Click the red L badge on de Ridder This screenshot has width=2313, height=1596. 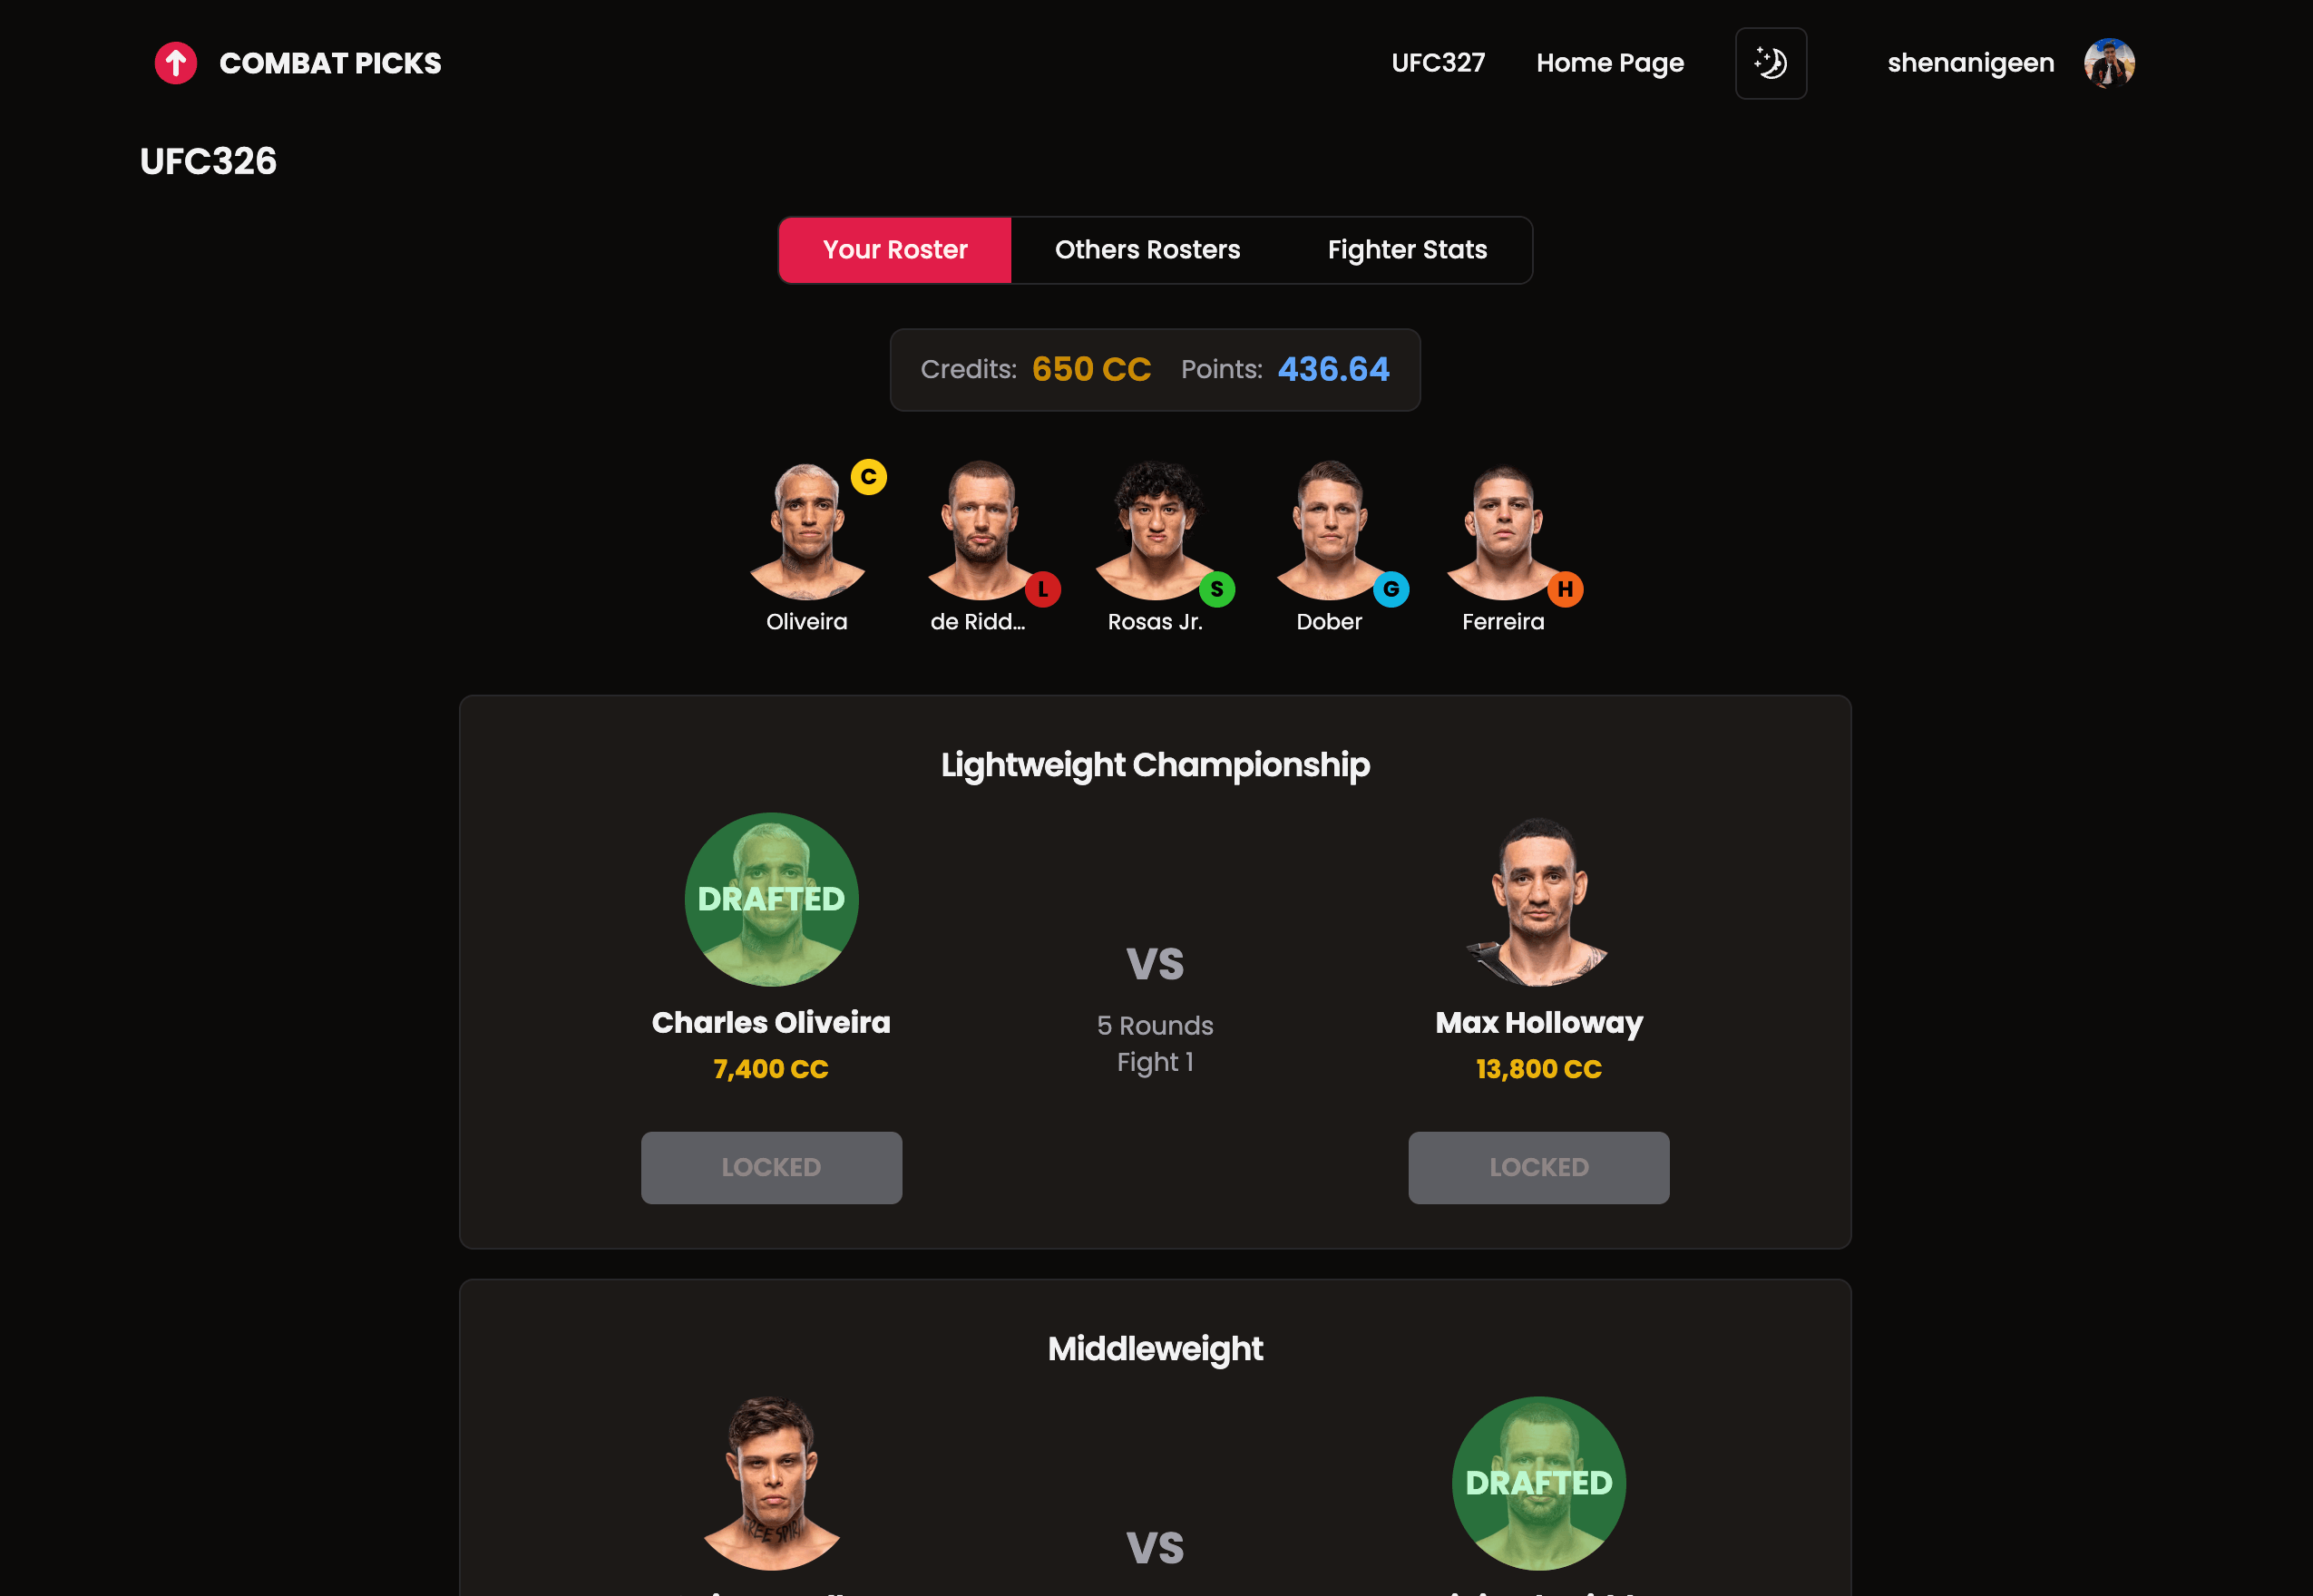[x=1042, y=589]
